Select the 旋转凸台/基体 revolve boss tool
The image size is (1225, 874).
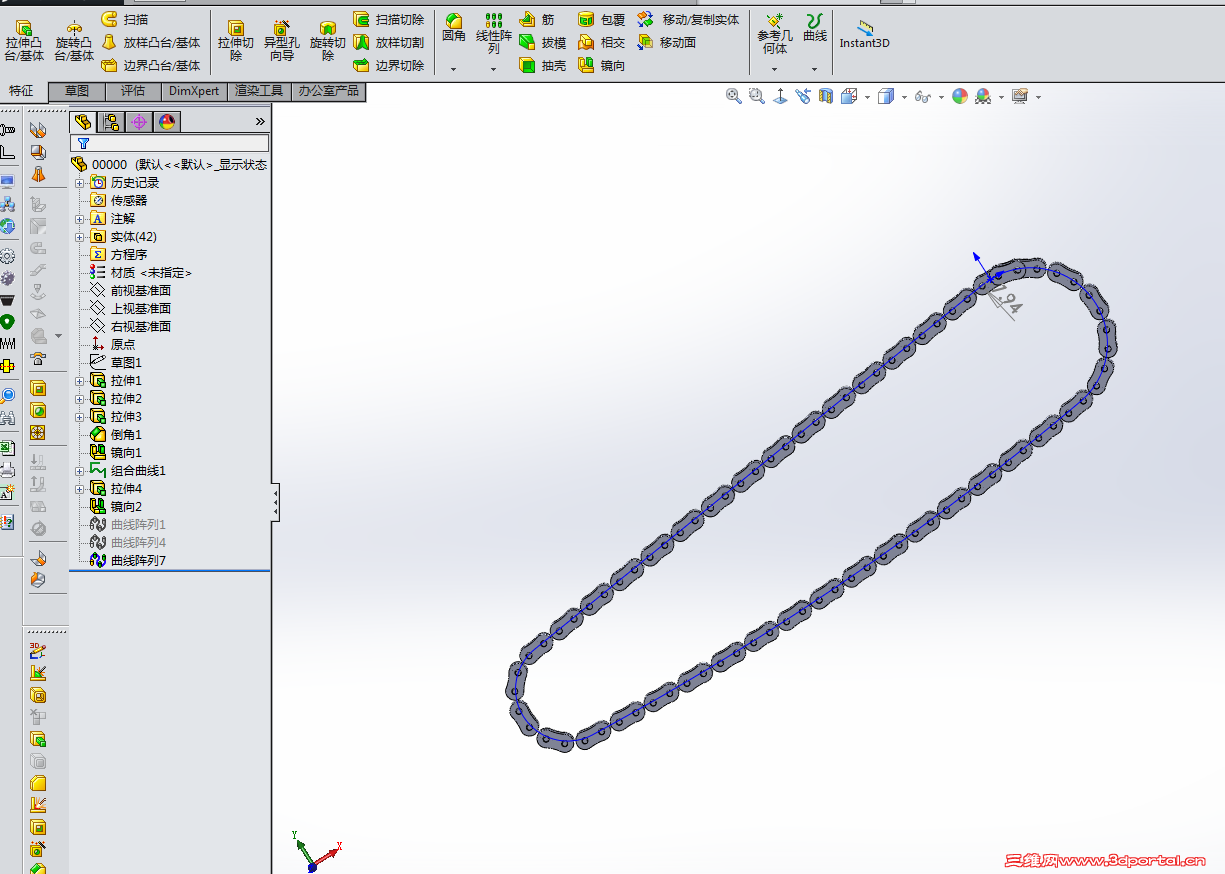74,42
